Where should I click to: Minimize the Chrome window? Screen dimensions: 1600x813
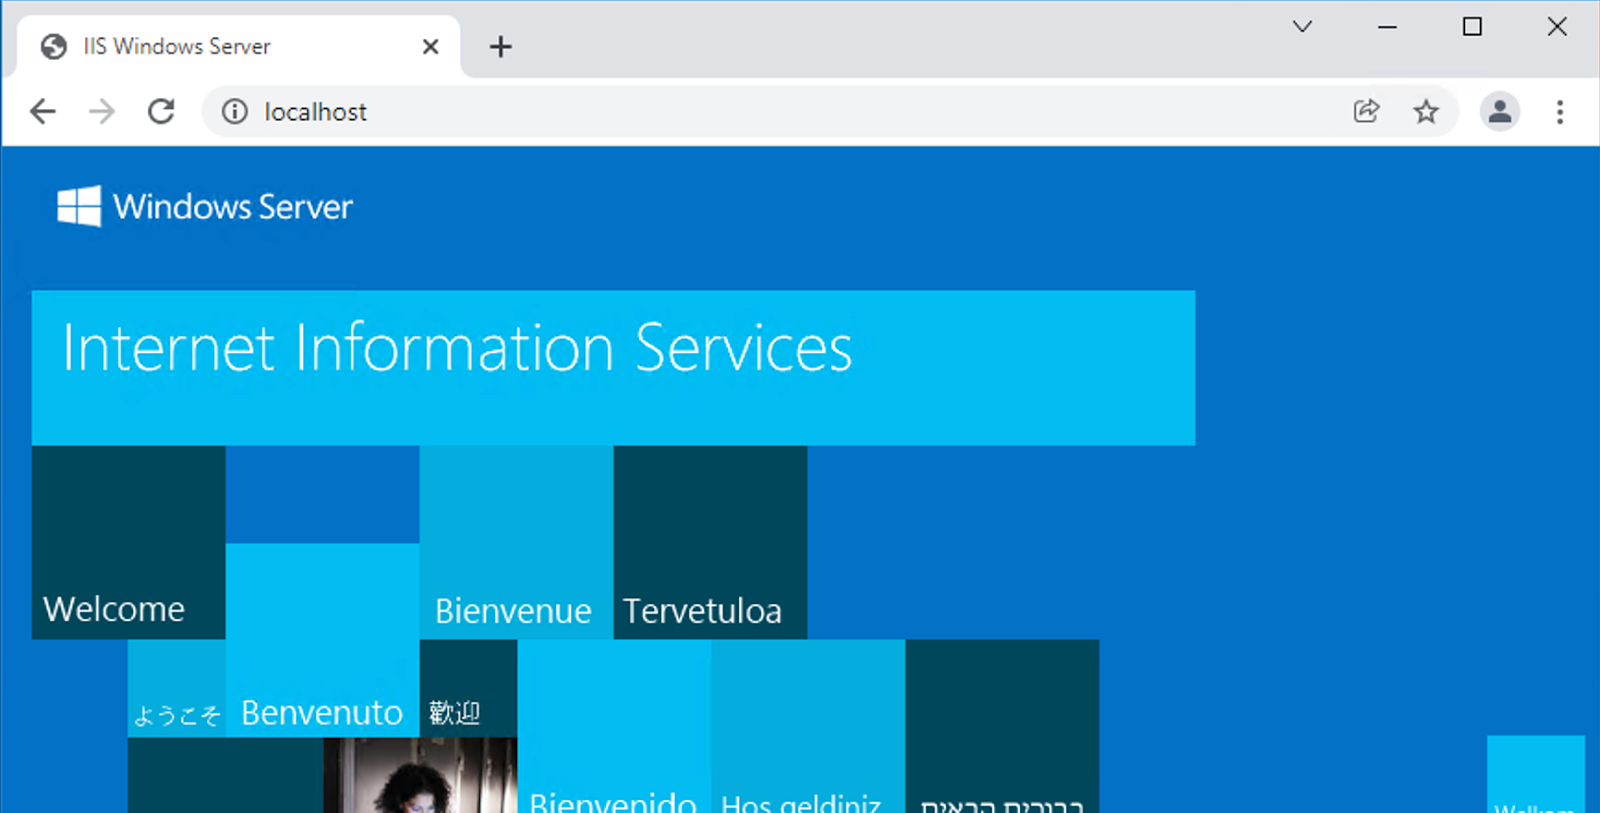1387,26
